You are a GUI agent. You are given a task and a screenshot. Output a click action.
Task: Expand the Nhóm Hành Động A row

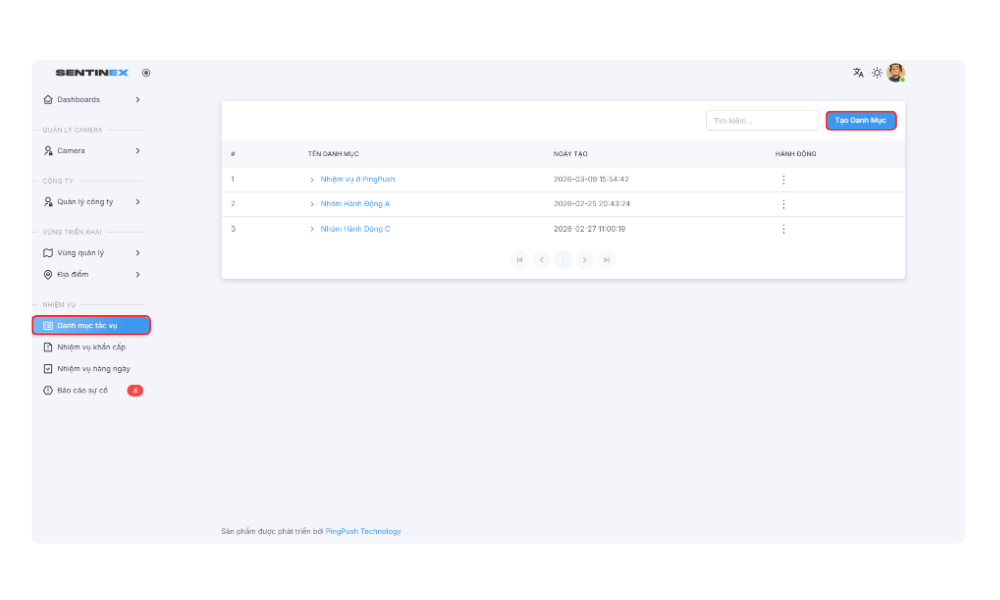312,204
